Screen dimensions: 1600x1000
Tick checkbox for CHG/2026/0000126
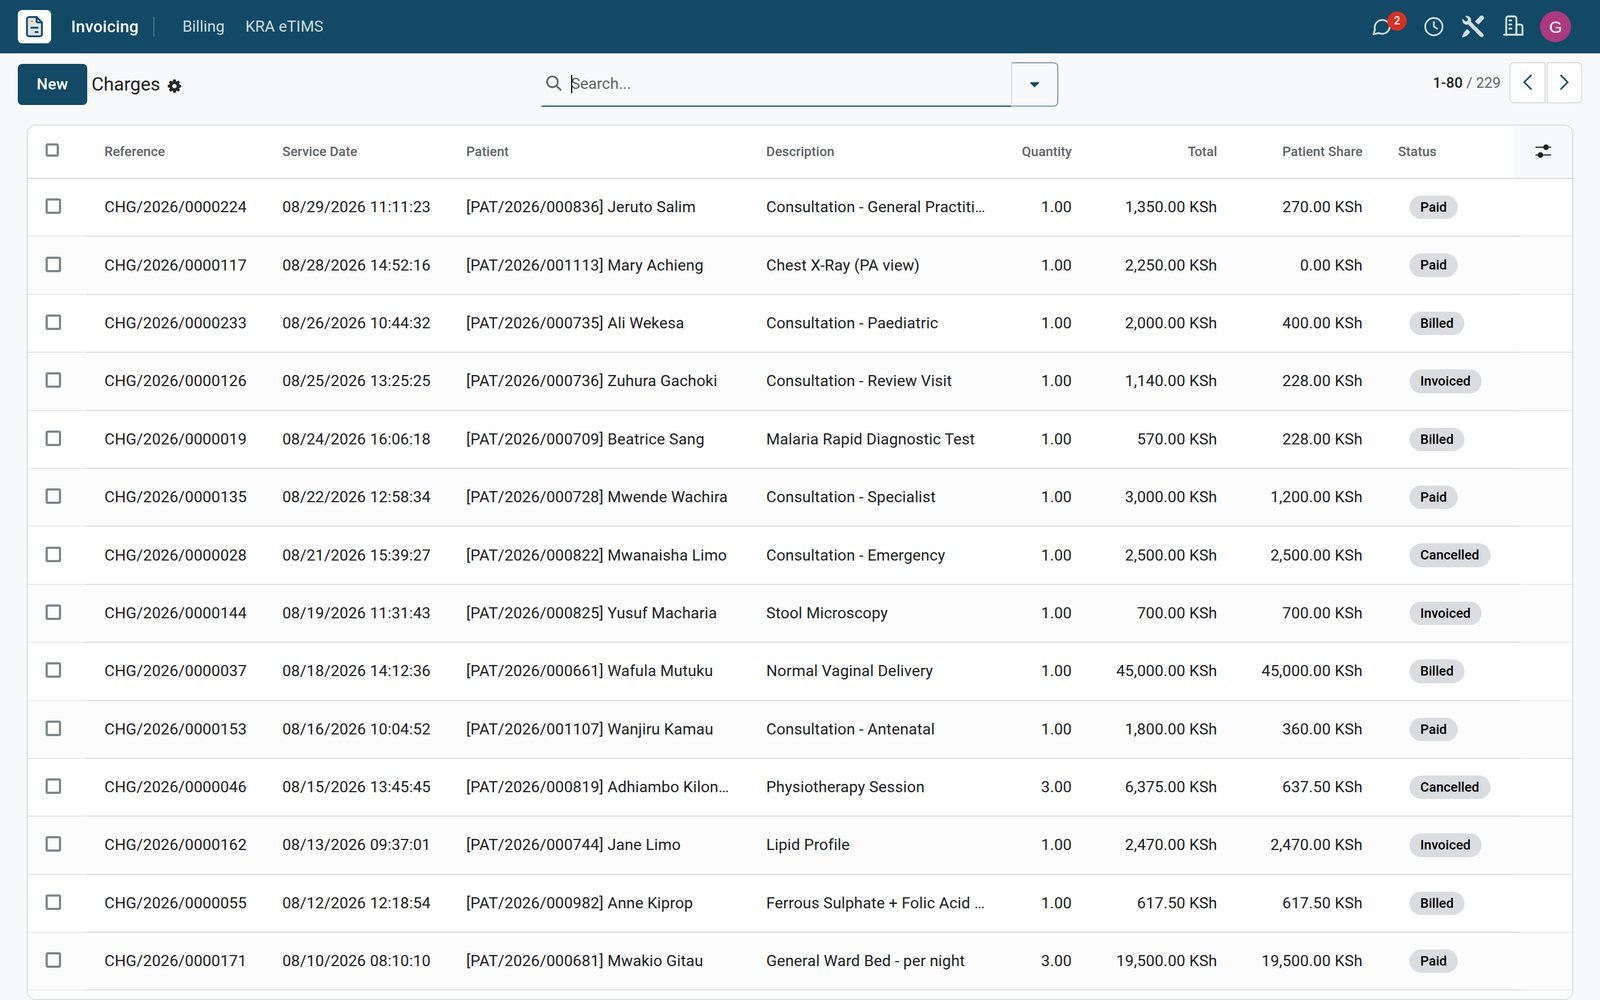click(x=53, y=380)
